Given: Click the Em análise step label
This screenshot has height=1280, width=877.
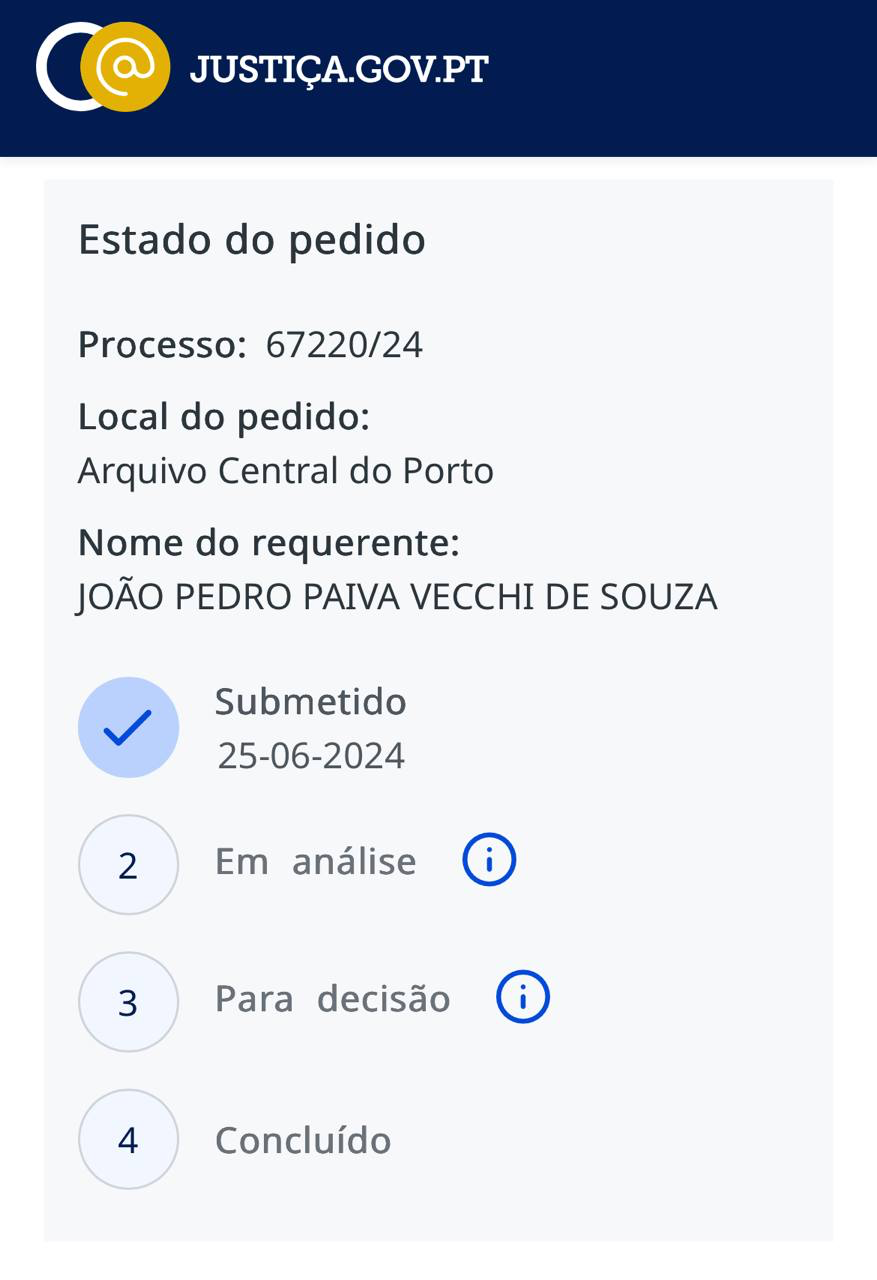Looking at the screenshot, I should pyautogui.click(x=315, y=861).
